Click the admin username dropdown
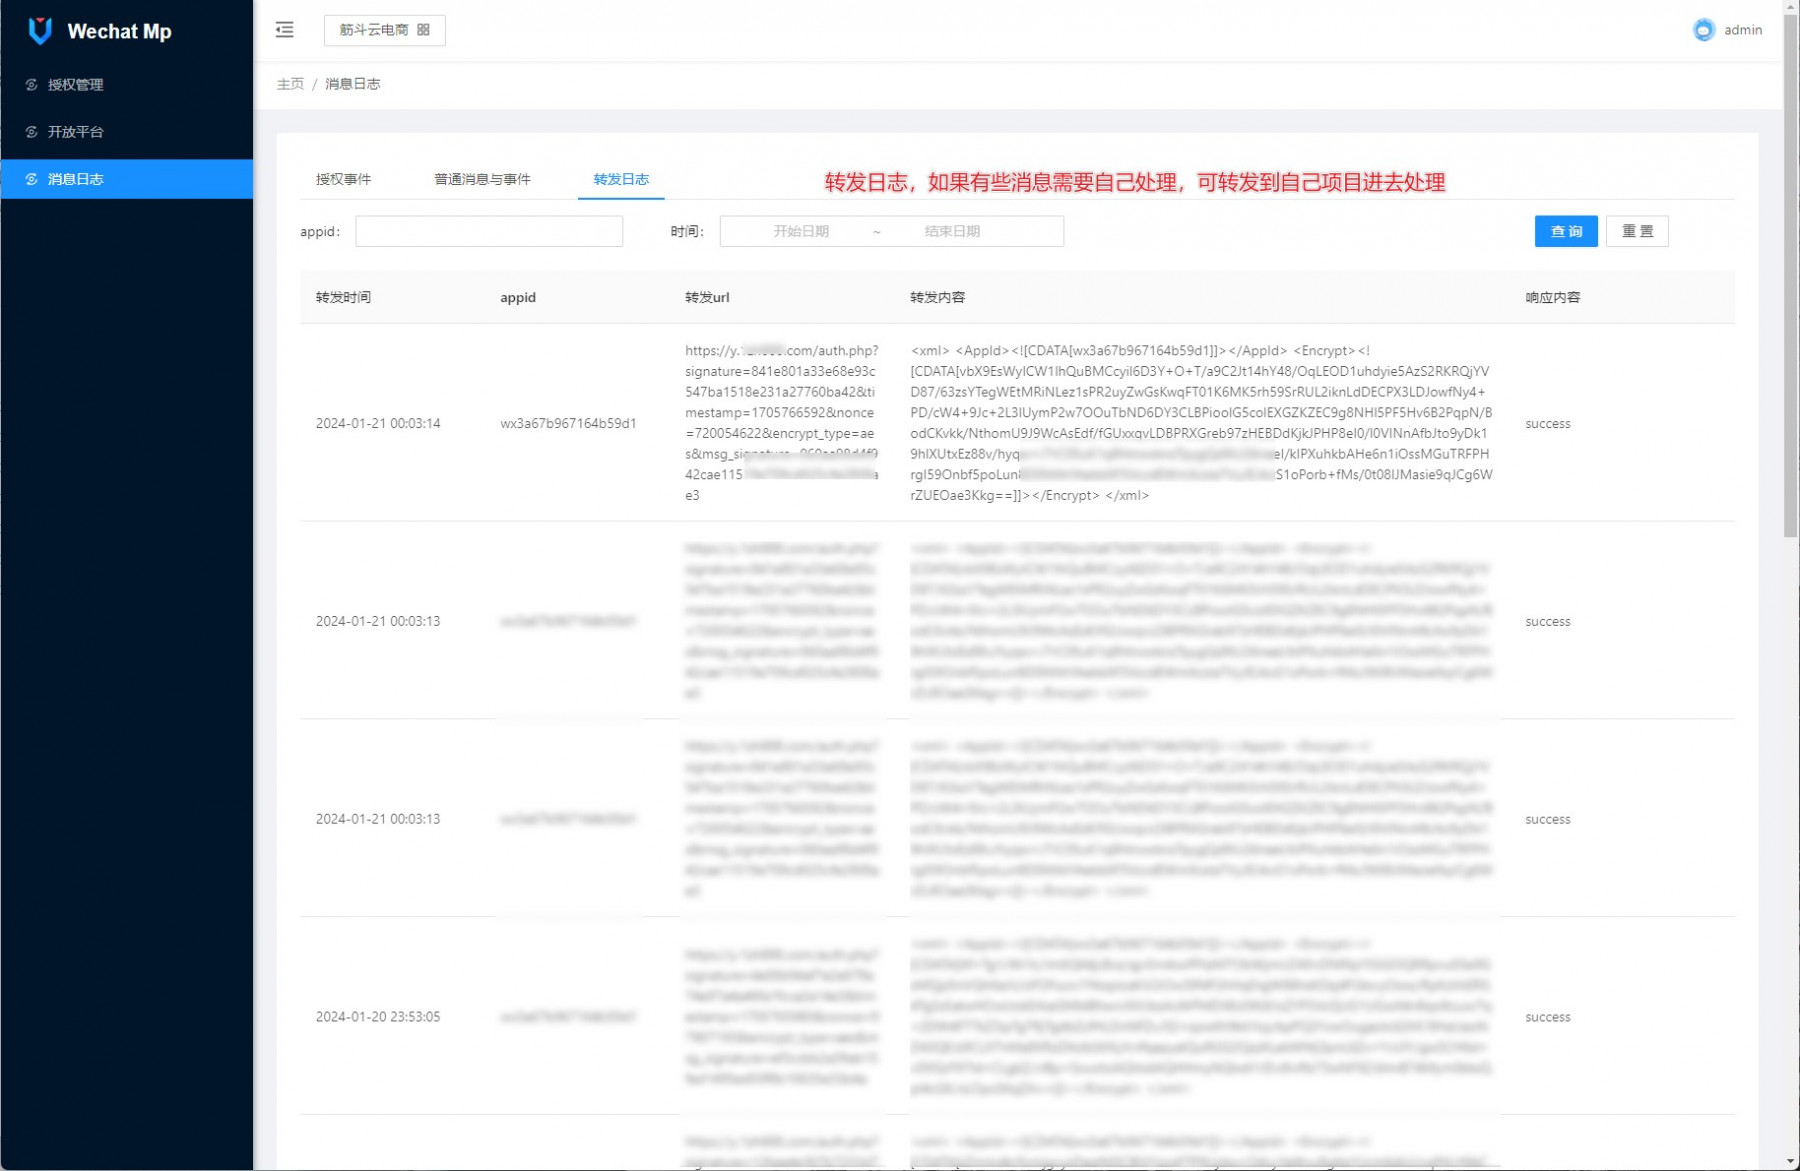This screenshot has width=1800, height=1171. click(x=1743, y=30)
